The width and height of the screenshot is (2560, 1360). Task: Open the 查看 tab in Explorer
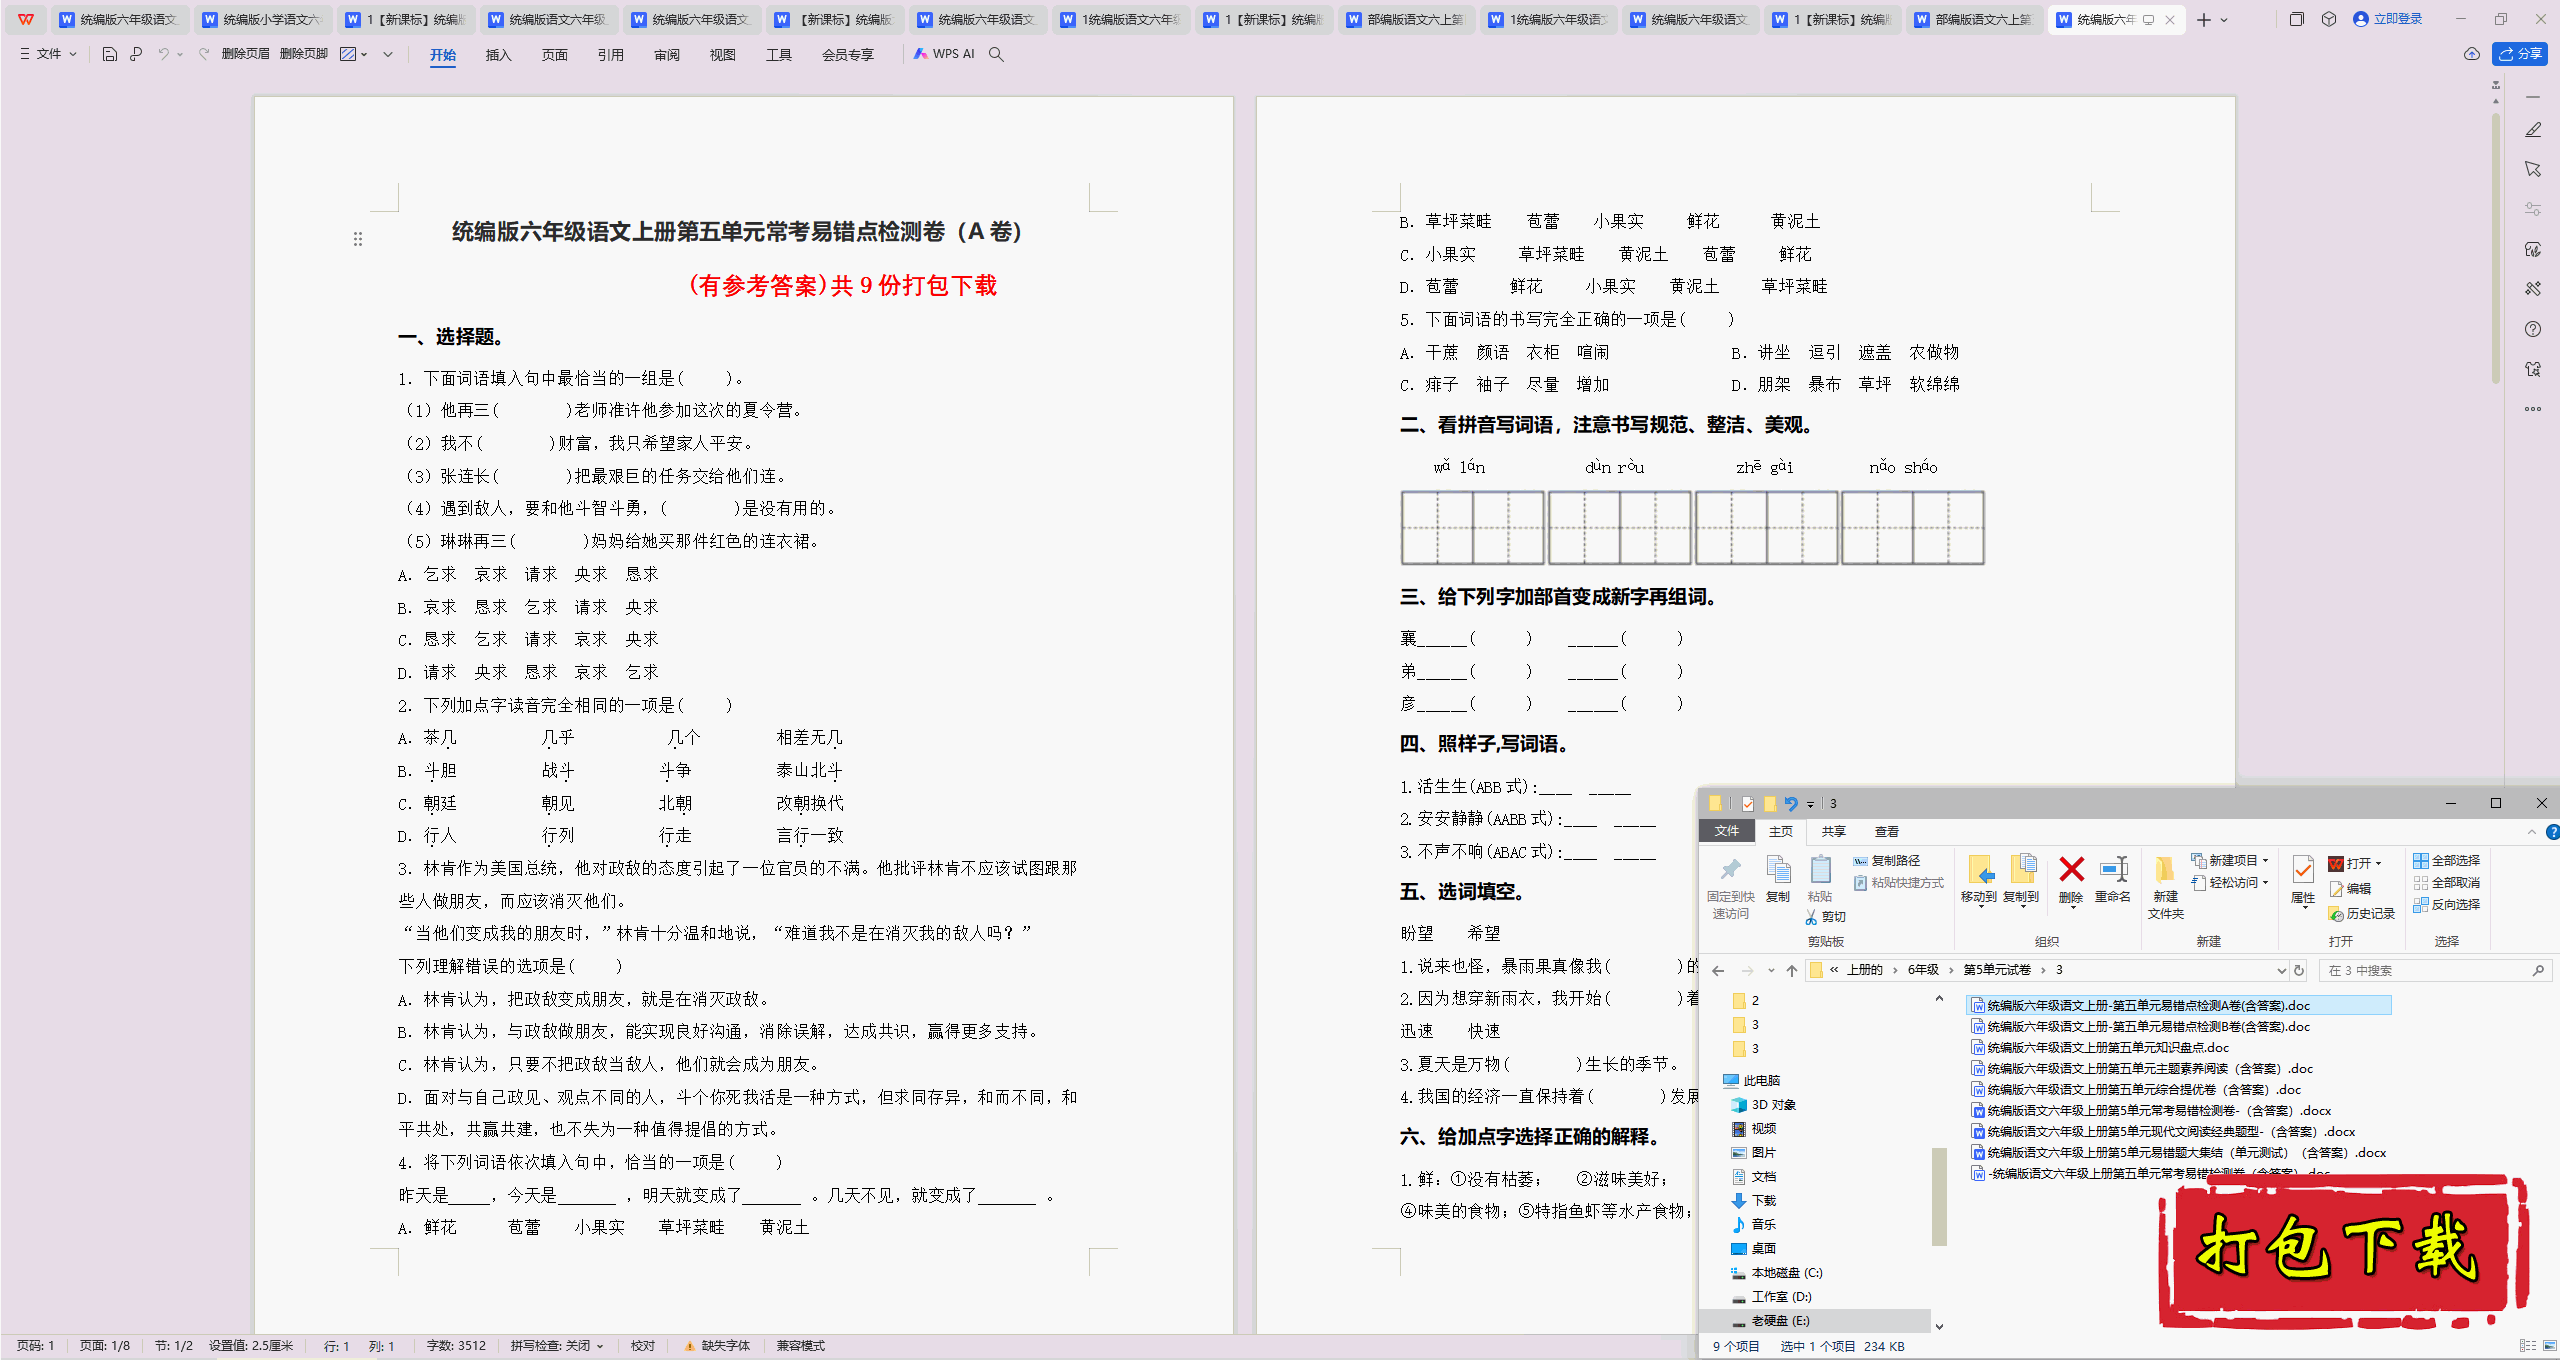coord(1886,832)
